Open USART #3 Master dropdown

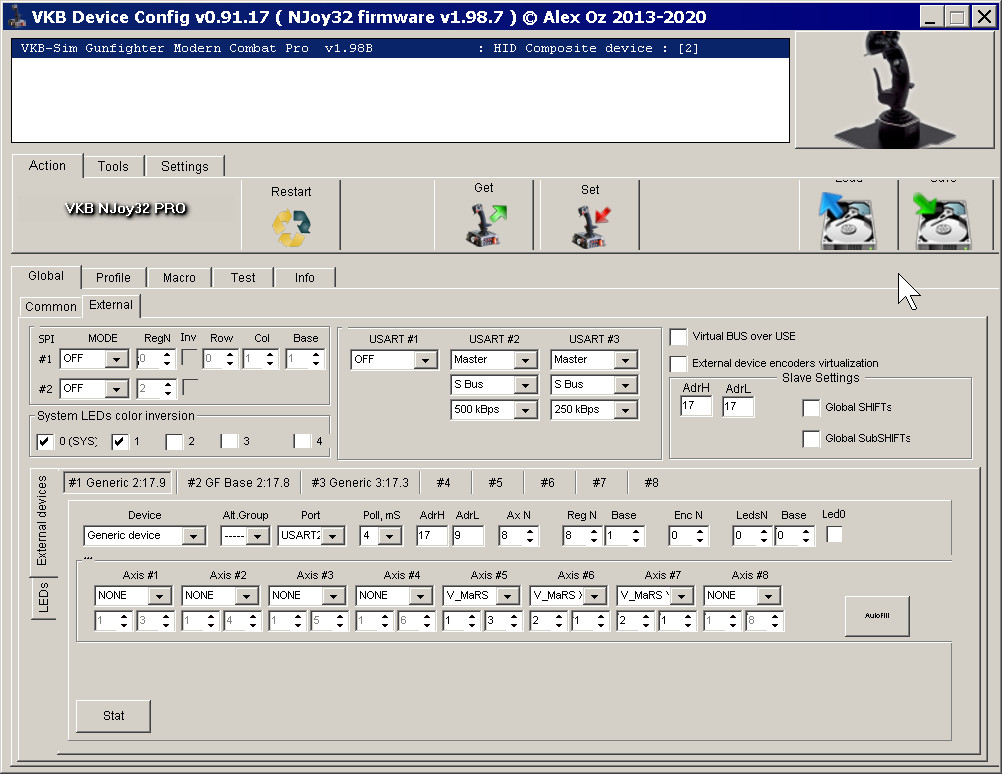625,360
